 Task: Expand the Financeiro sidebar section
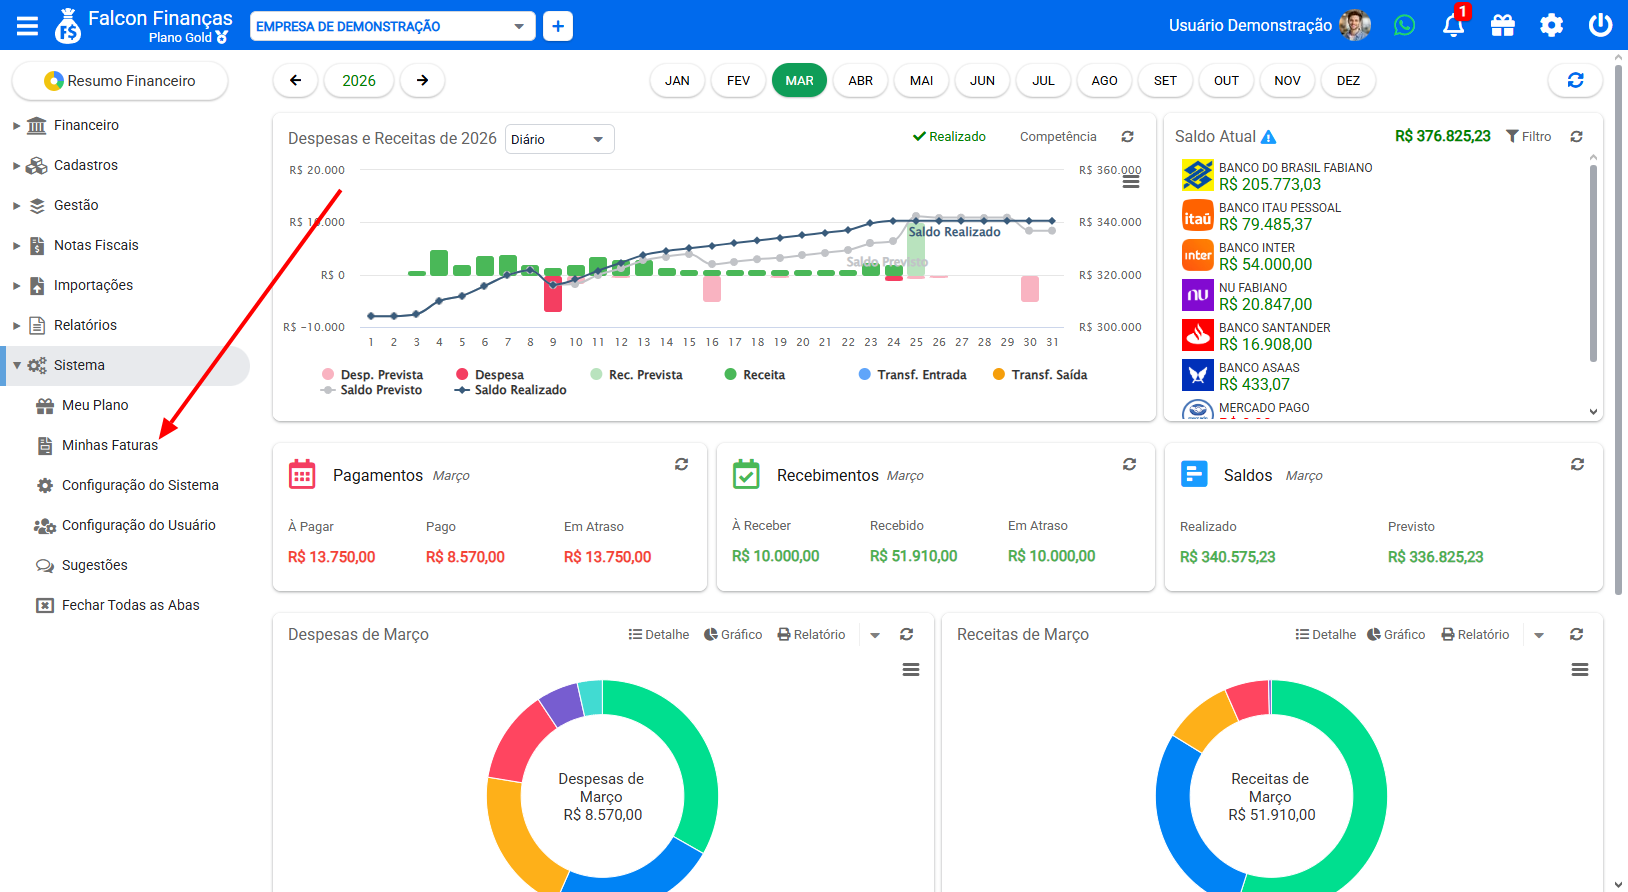click(x=126, y=125)
